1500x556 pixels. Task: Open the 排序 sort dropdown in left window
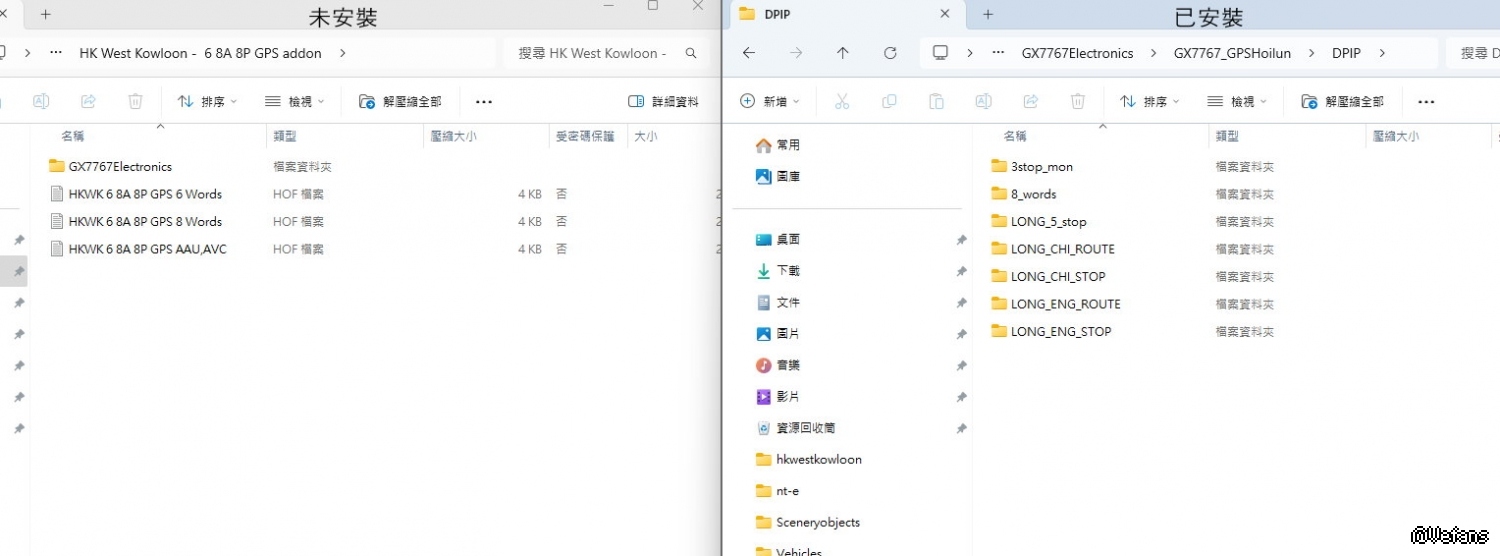(207, 101)
